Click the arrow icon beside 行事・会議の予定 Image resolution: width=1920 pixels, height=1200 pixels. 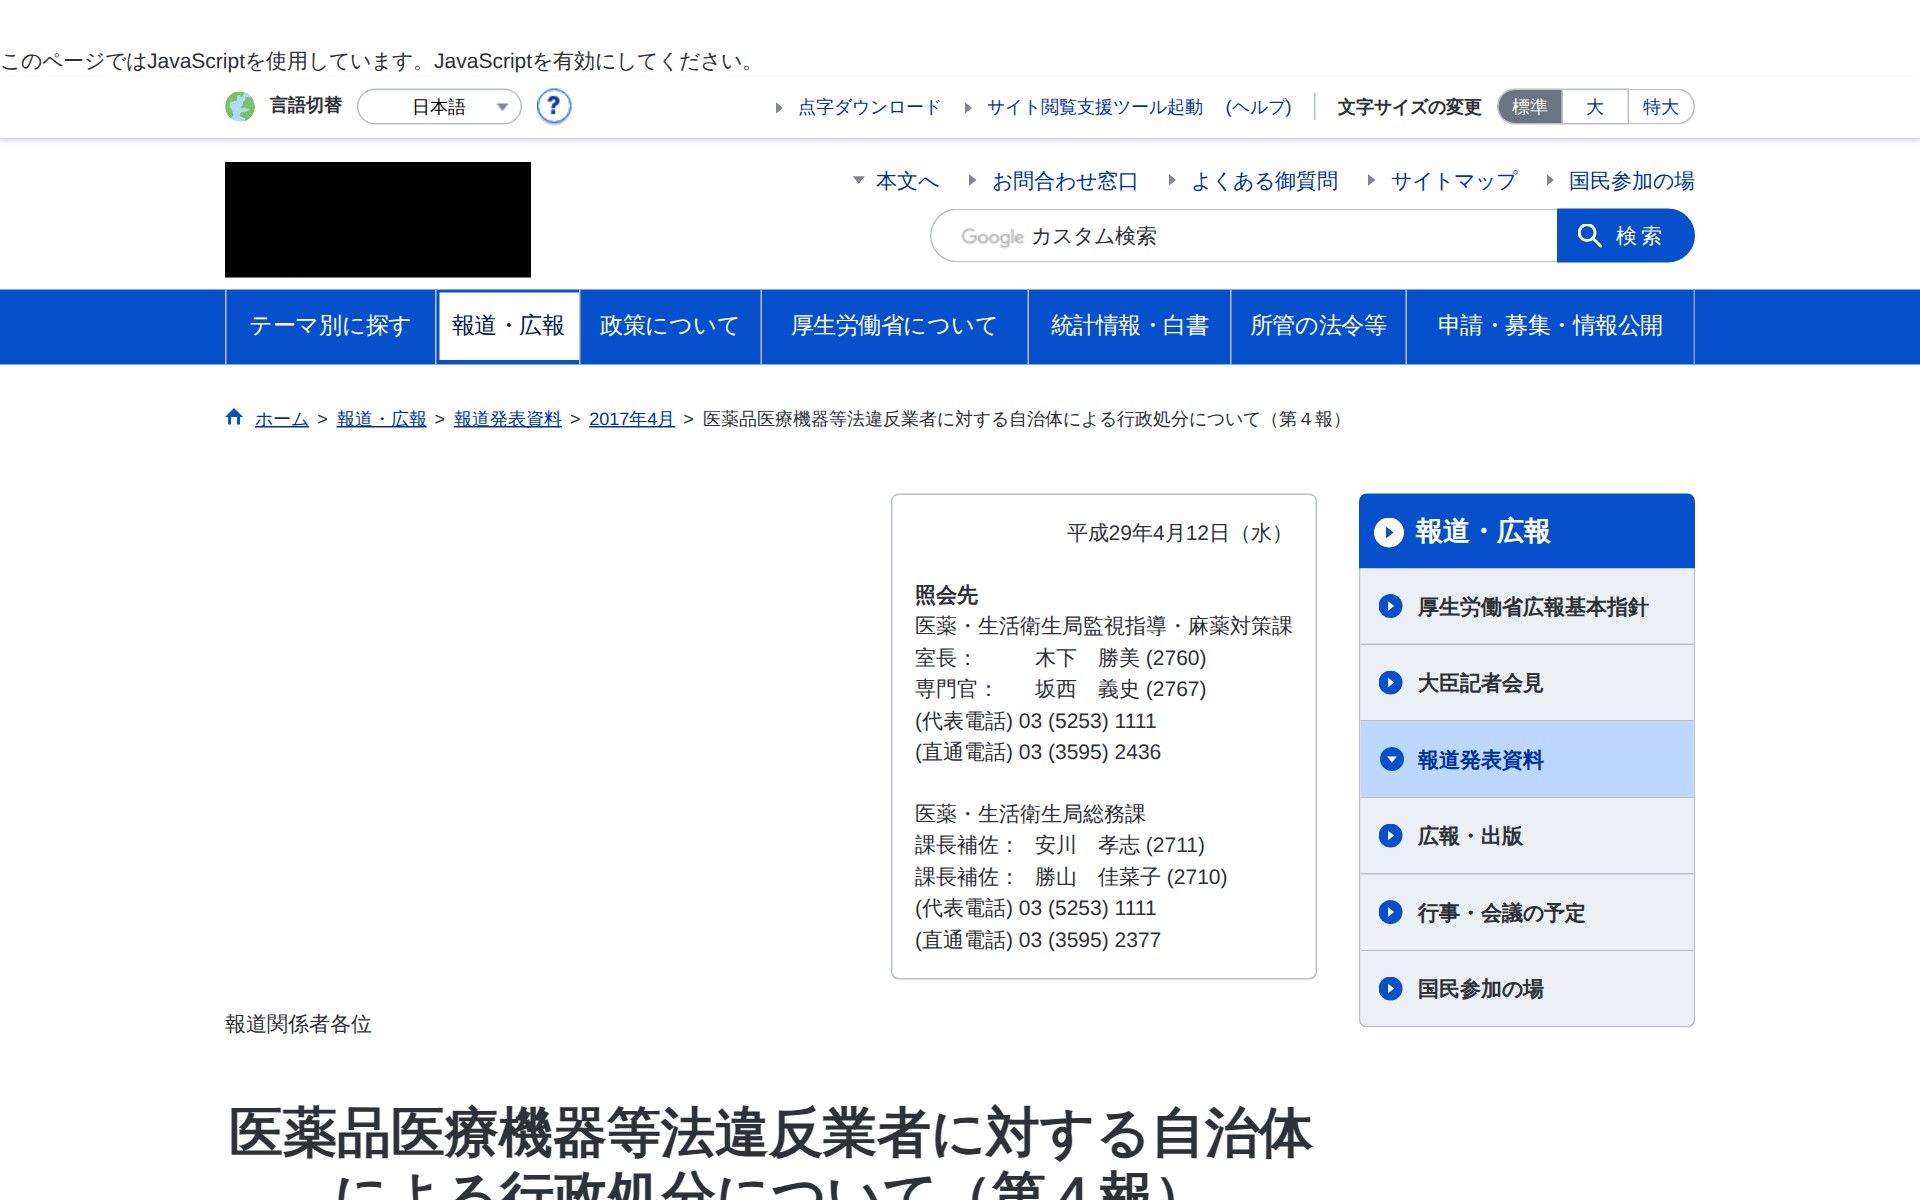(x=1390, y=912)
